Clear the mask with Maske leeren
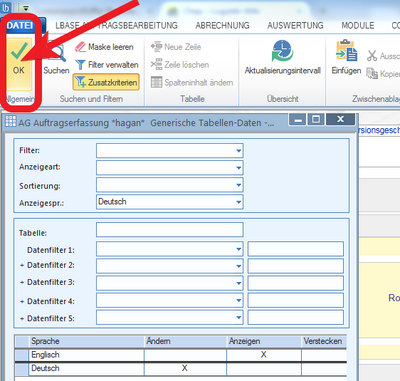 pyautogui.click(x=104, y=47)
